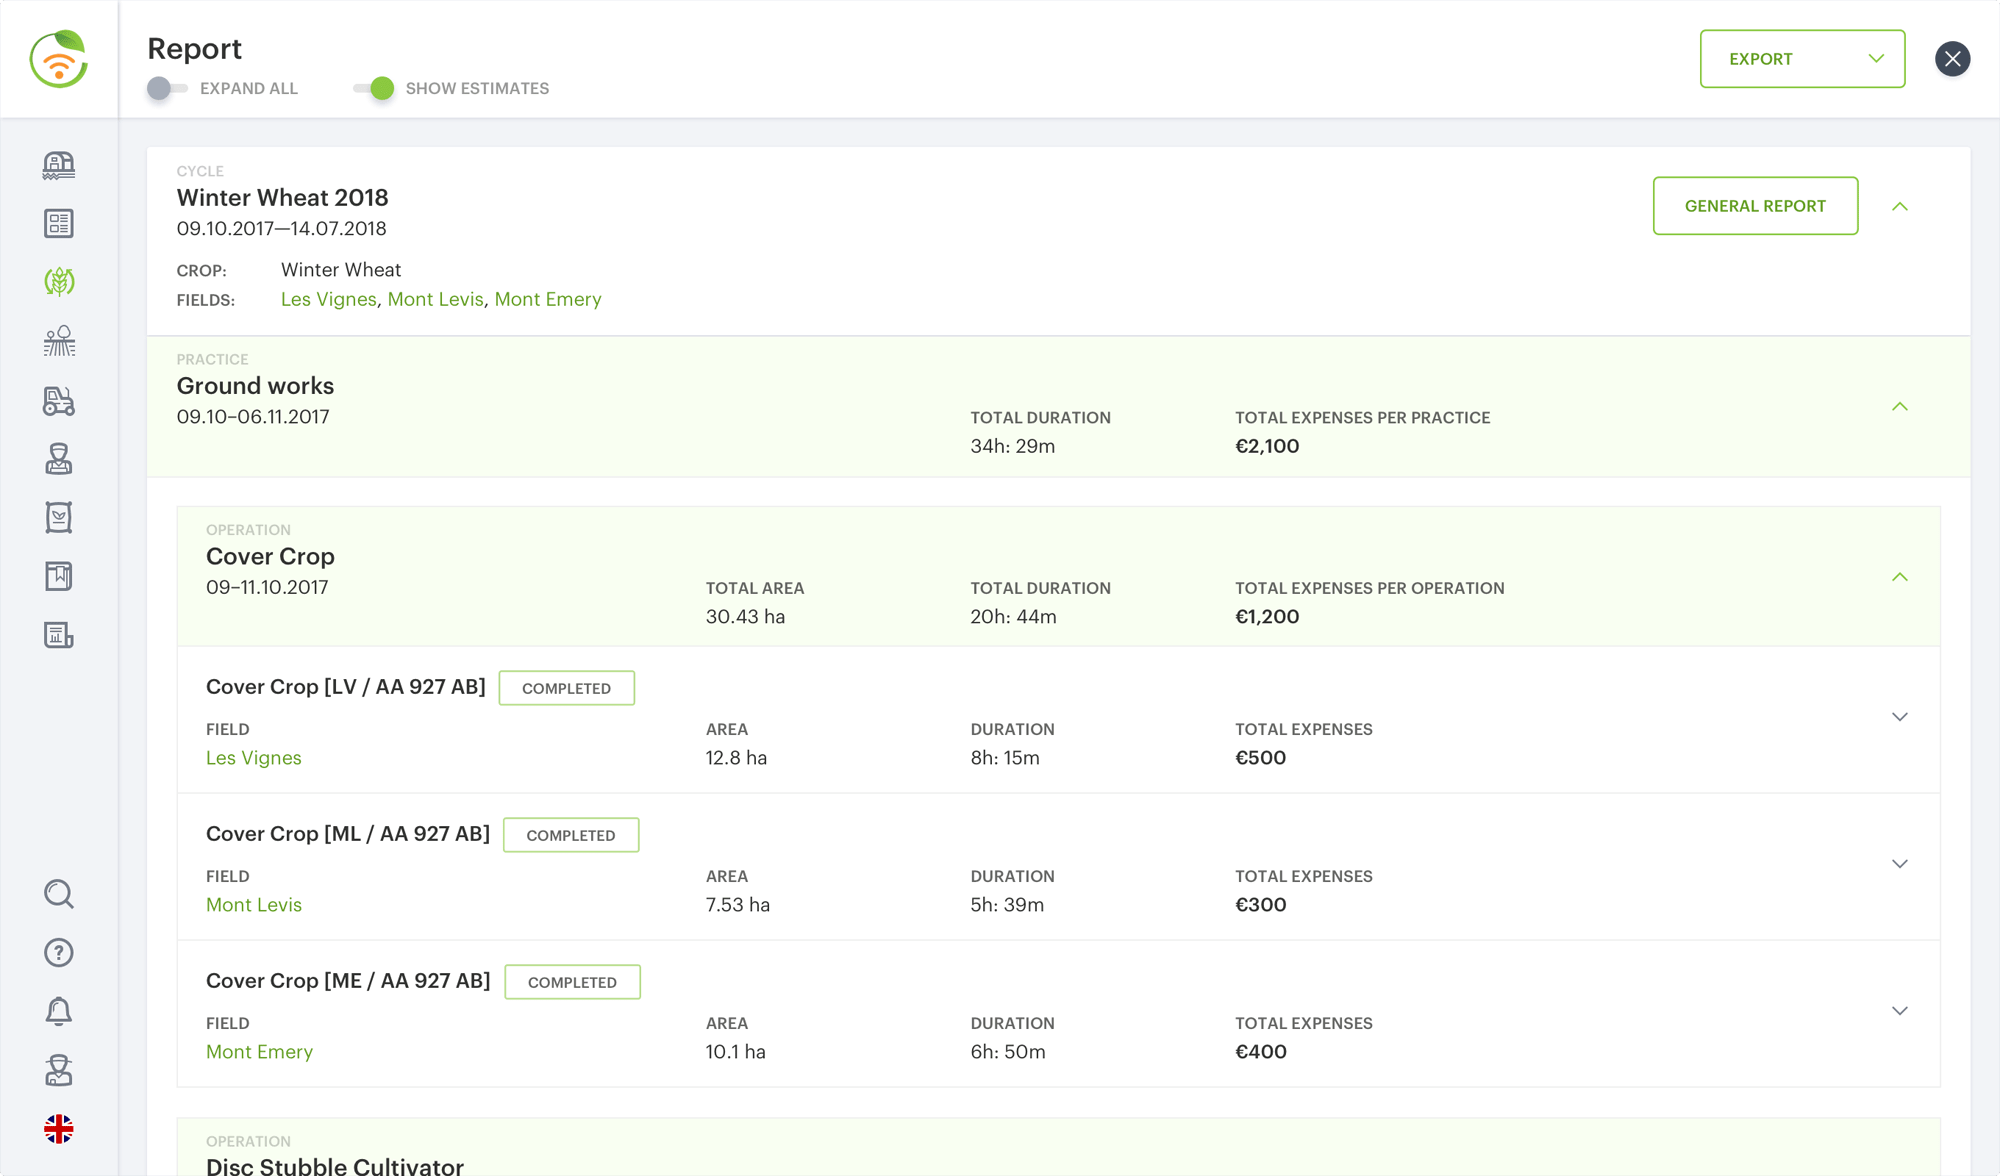Viewport: 2000px width, 1176px height.
Task: Open the Mont Levis field link in header
Action: (x=435, y=299)
